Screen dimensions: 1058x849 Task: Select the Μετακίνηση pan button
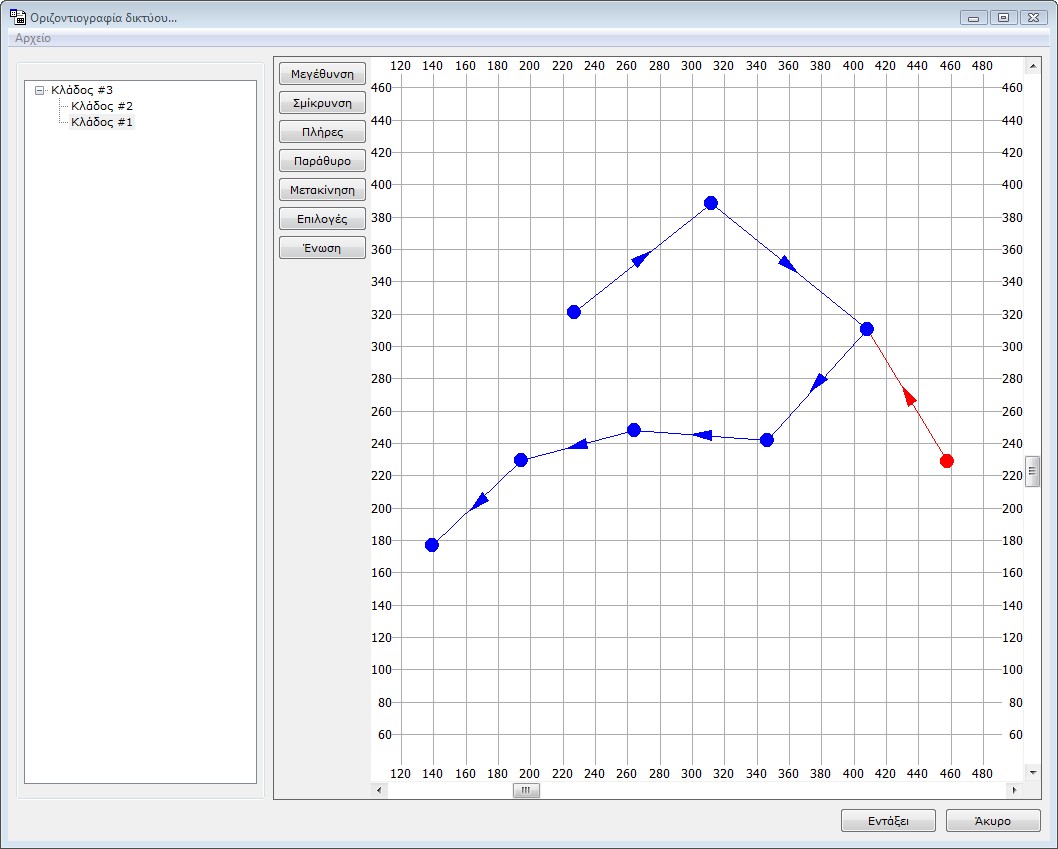pyautogui.click(x=322, y=190)
